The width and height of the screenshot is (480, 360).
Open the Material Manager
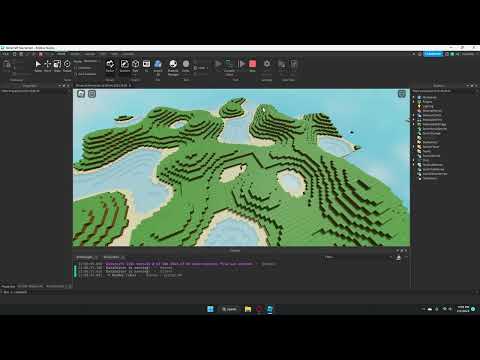173,67
